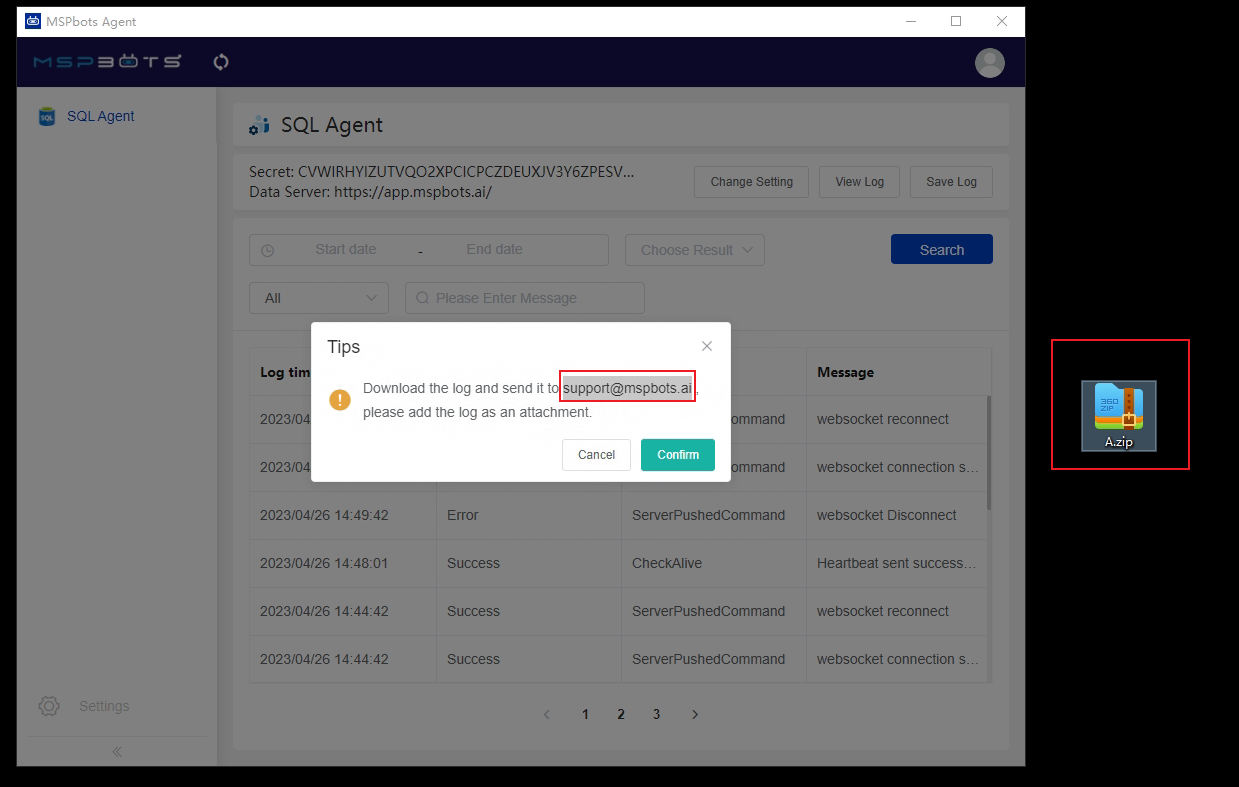Expand the Choose Result dropdown

(694, 250)
